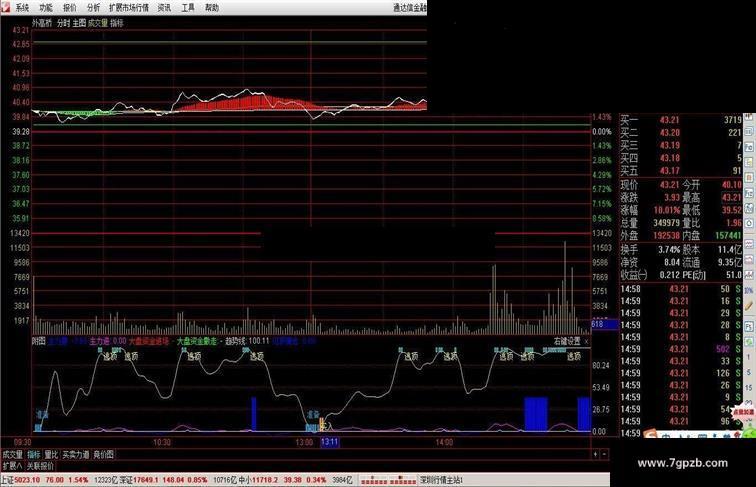756x487 pixels.
Task: Select 指标 in chart header
Action: coord(117,23)
